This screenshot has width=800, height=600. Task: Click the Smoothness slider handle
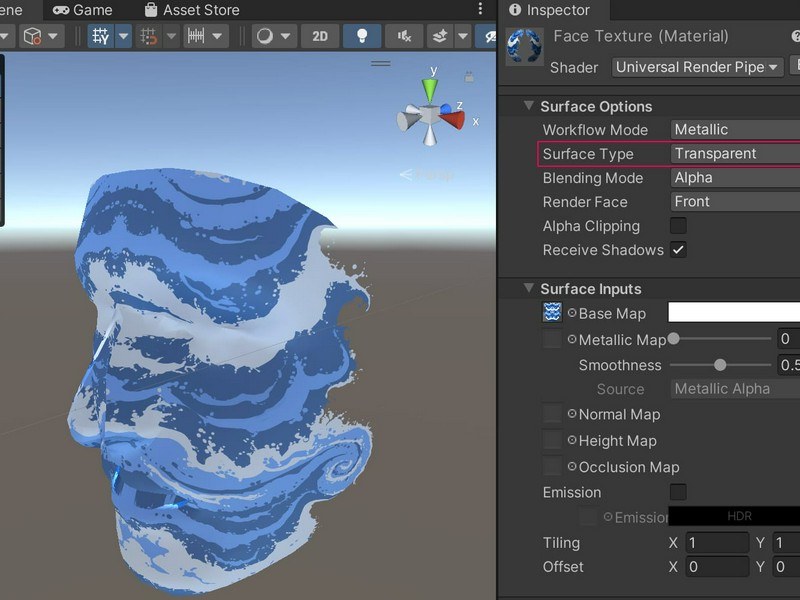tap(720, 365)
